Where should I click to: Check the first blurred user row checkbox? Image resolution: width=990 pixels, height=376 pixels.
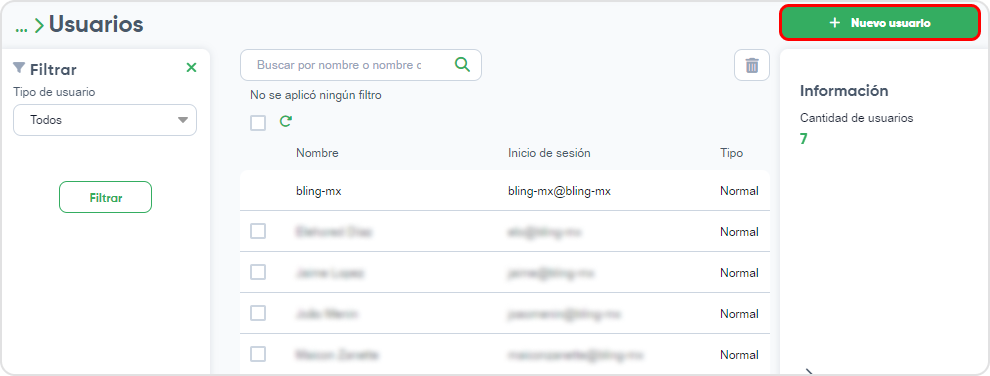258,232
